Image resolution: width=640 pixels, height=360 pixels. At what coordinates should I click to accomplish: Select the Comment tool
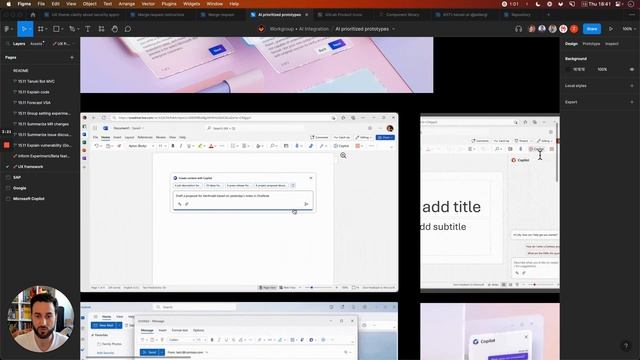(x=128, y=29)
